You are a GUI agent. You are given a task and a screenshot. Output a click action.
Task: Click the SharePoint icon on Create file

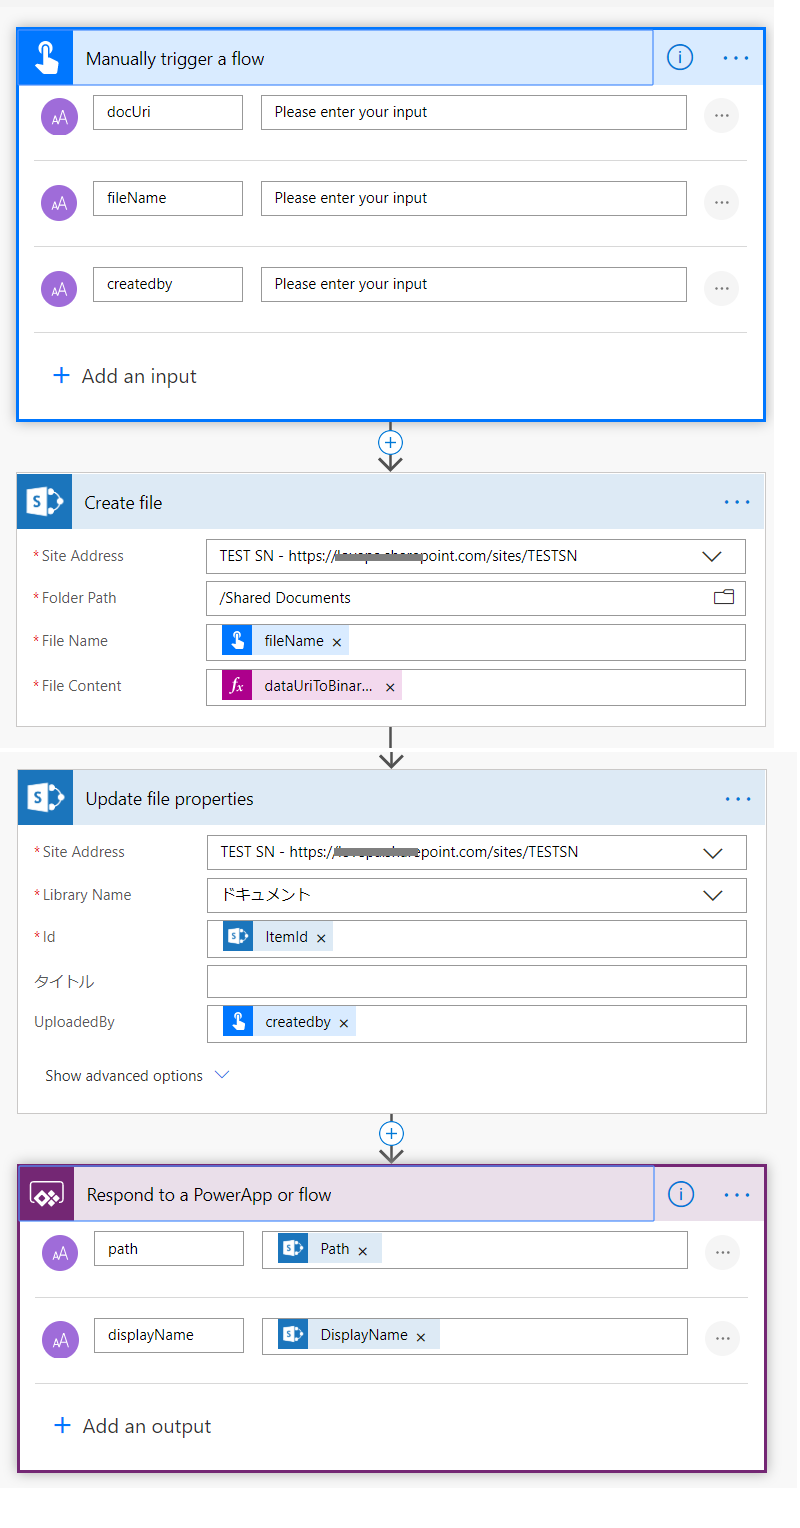tap(45, 502)
